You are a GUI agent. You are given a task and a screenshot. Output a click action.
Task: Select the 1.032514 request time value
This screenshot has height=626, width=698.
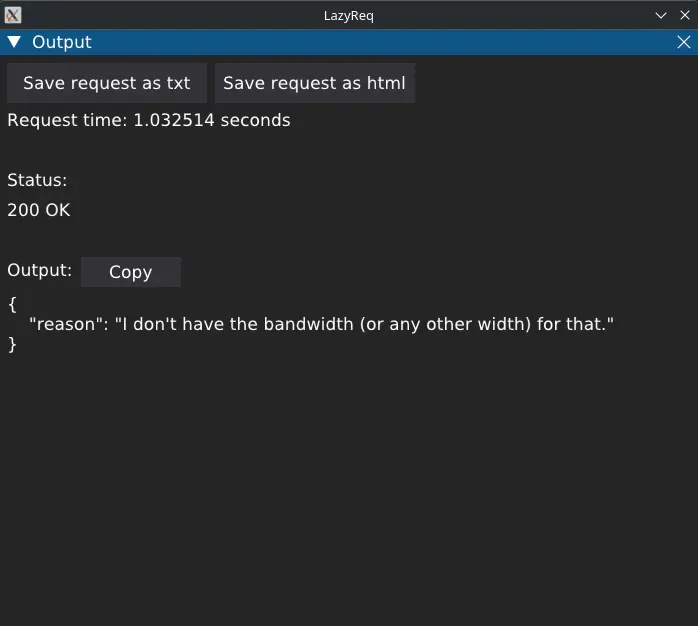174,120
